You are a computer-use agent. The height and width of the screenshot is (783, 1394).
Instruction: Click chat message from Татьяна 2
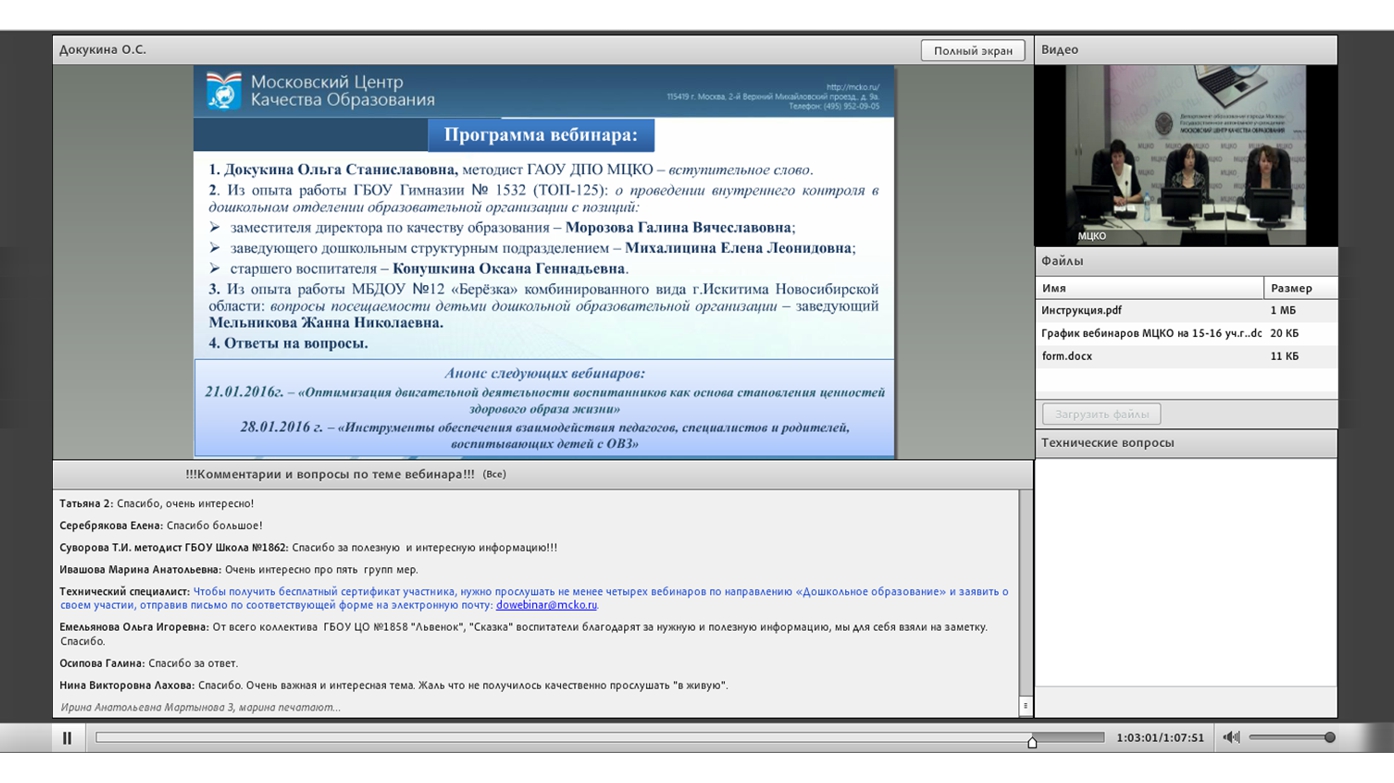coord(157,504)
